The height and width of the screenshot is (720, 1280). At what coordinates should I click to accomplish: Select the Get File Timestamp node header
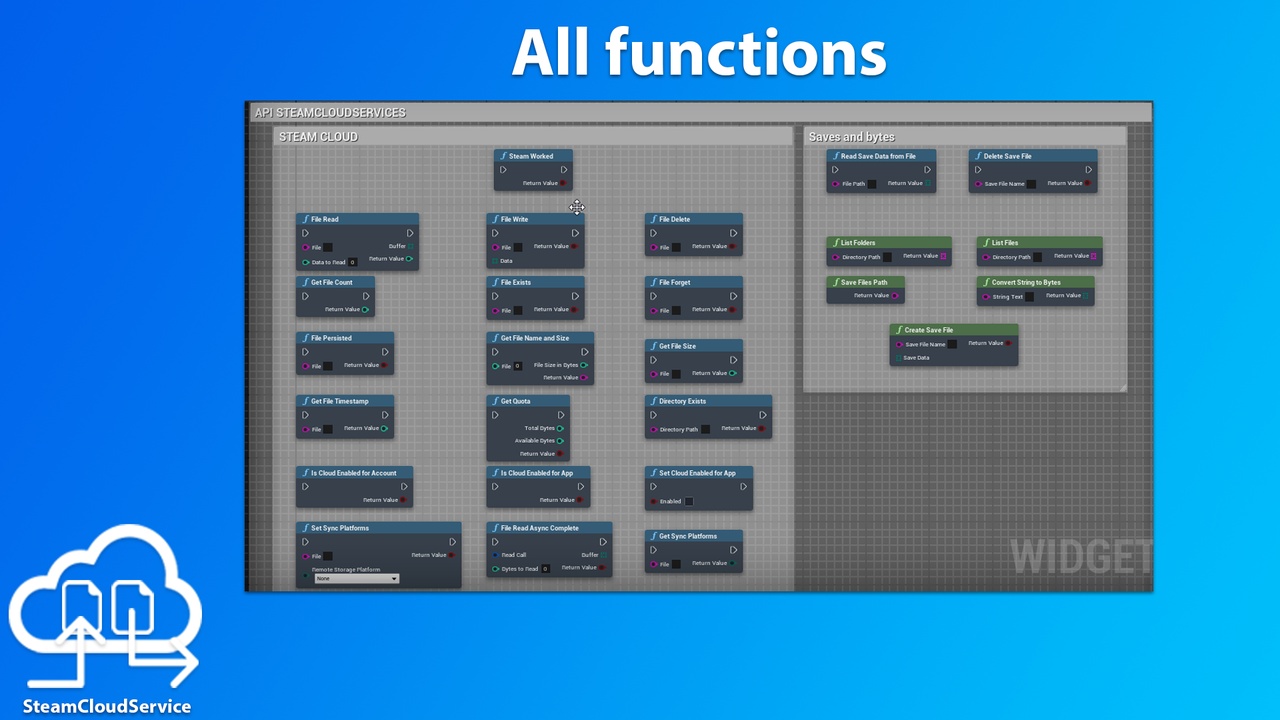[x=345, y=401]
